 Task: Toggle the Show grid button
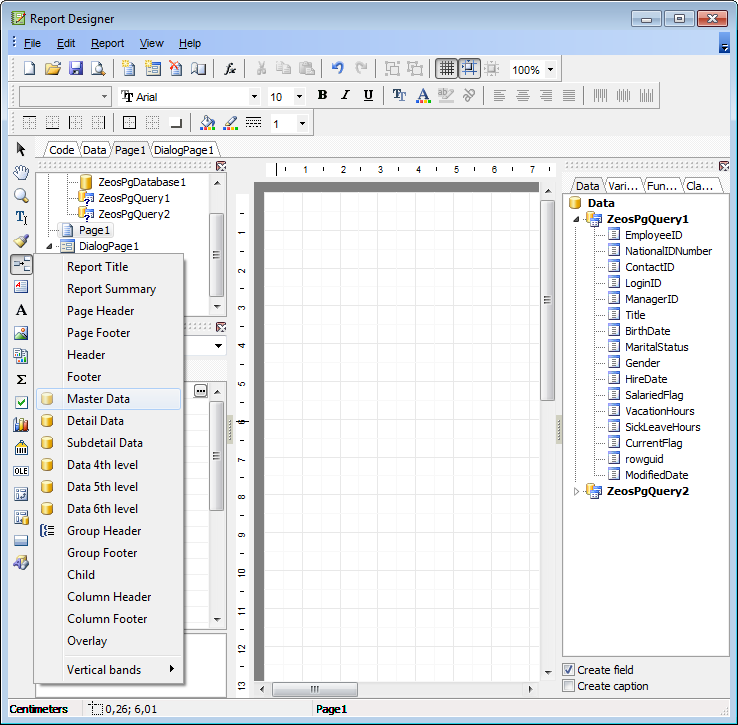[446, 69]
